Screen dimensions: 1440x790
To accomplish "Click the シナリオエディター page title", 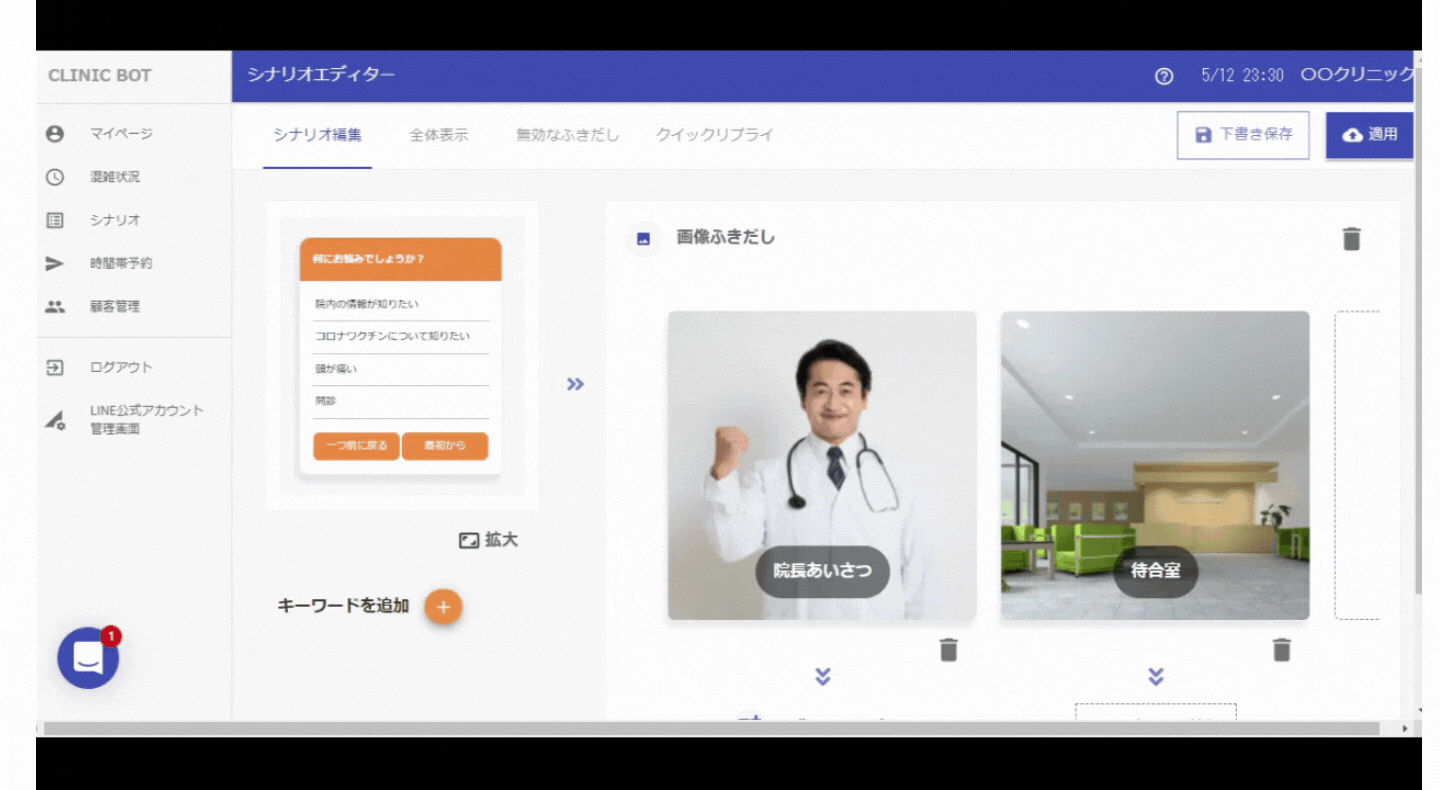I will point(321,76).
